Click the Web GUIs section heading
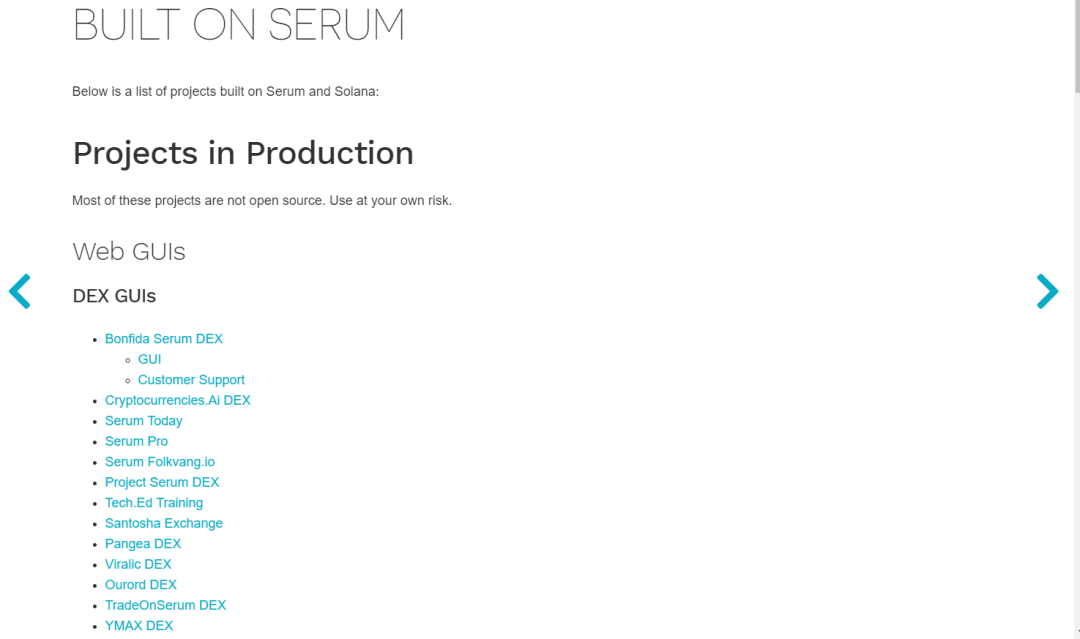Viewport: 1080px width, 639px height. coord(129,251)
